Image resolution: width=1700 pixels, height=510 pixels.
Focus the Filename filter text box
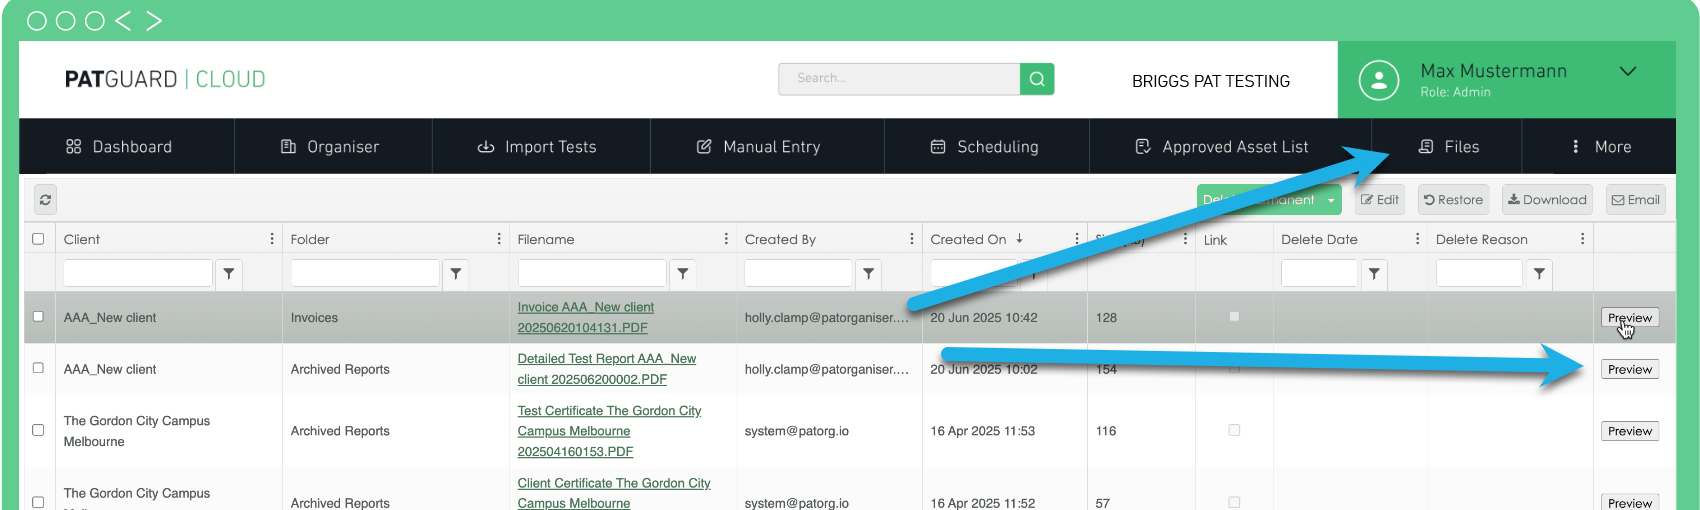coord(592,273)
